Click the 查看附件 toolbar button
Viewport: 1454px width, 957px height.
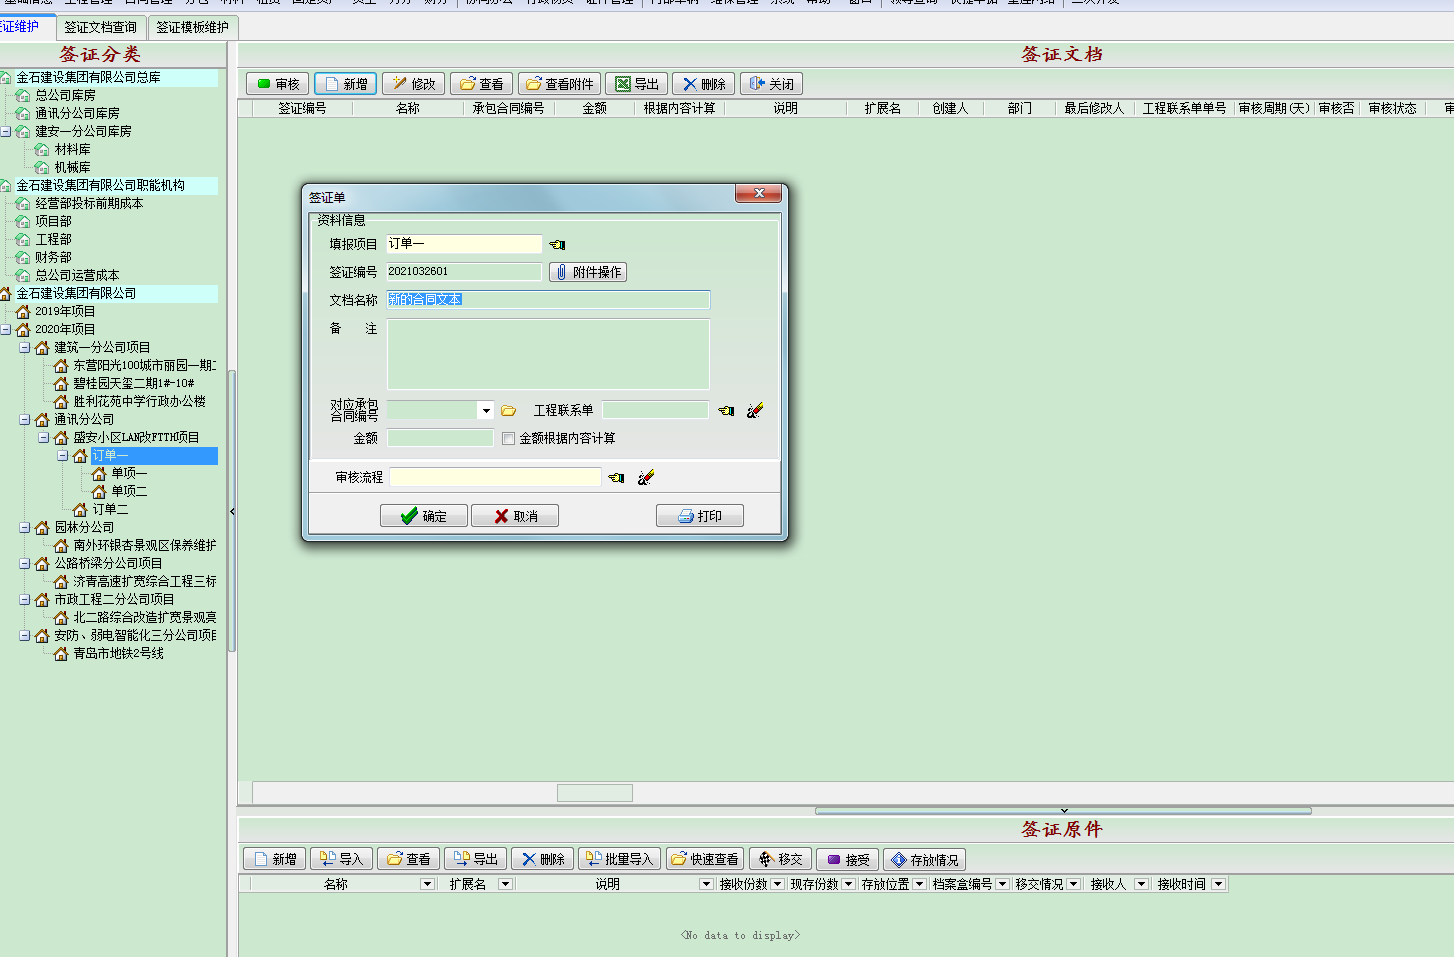(x=559, y=84)
